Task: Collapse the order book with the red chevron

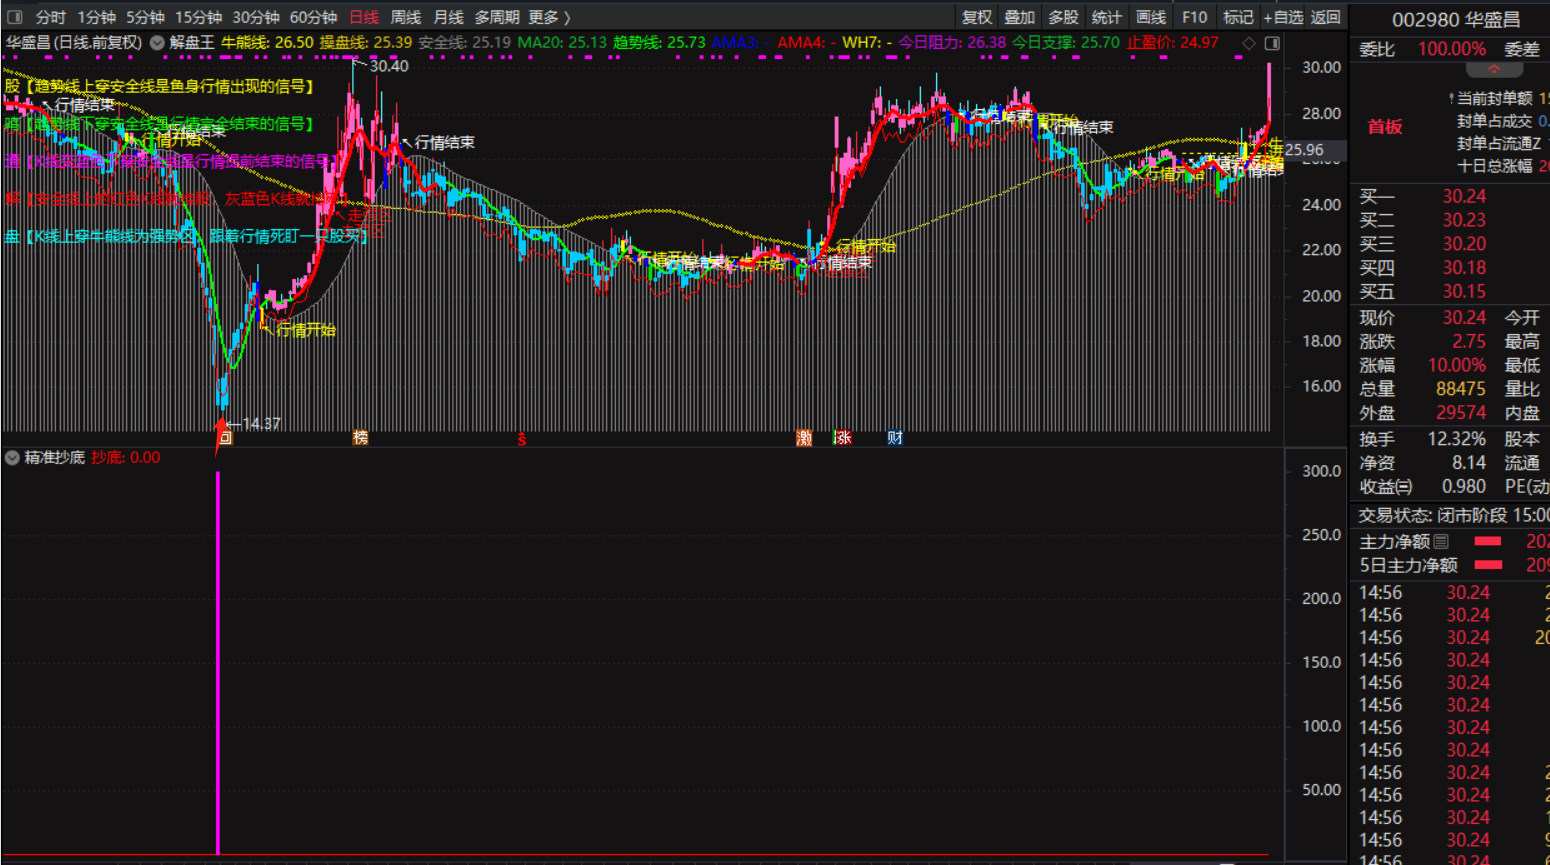Action: [x=1493, y=70]
